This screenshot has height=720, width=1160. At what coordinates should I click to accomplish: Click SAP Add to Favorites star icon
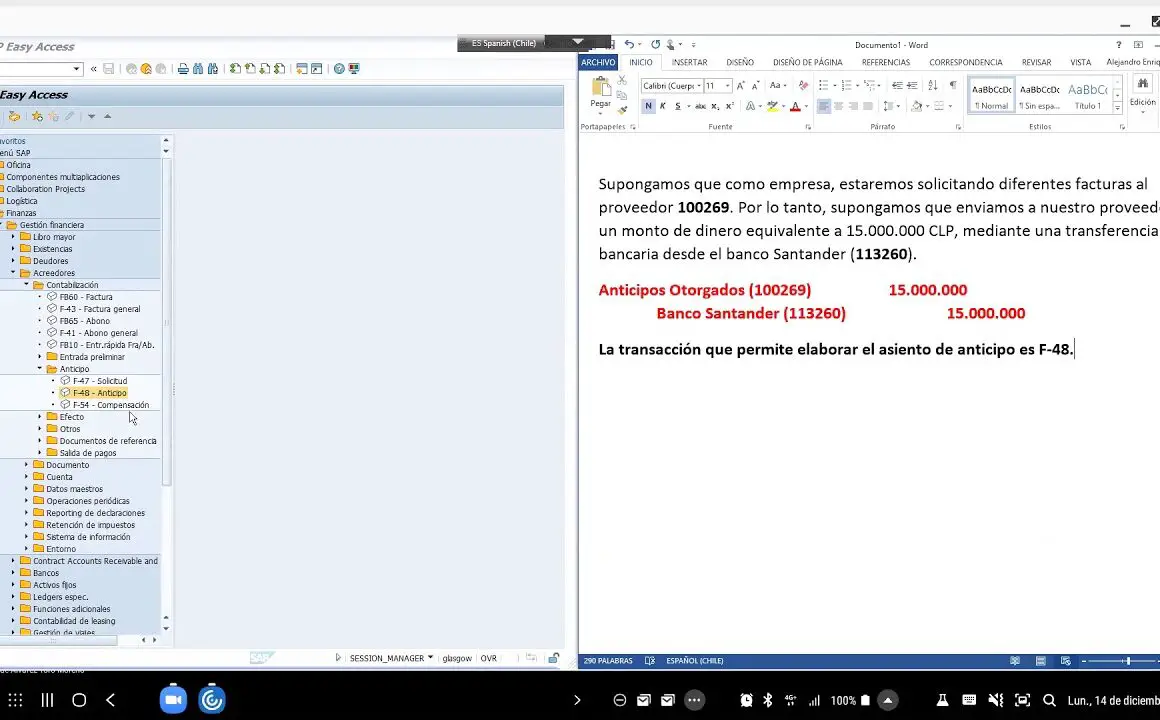(37, 116)
